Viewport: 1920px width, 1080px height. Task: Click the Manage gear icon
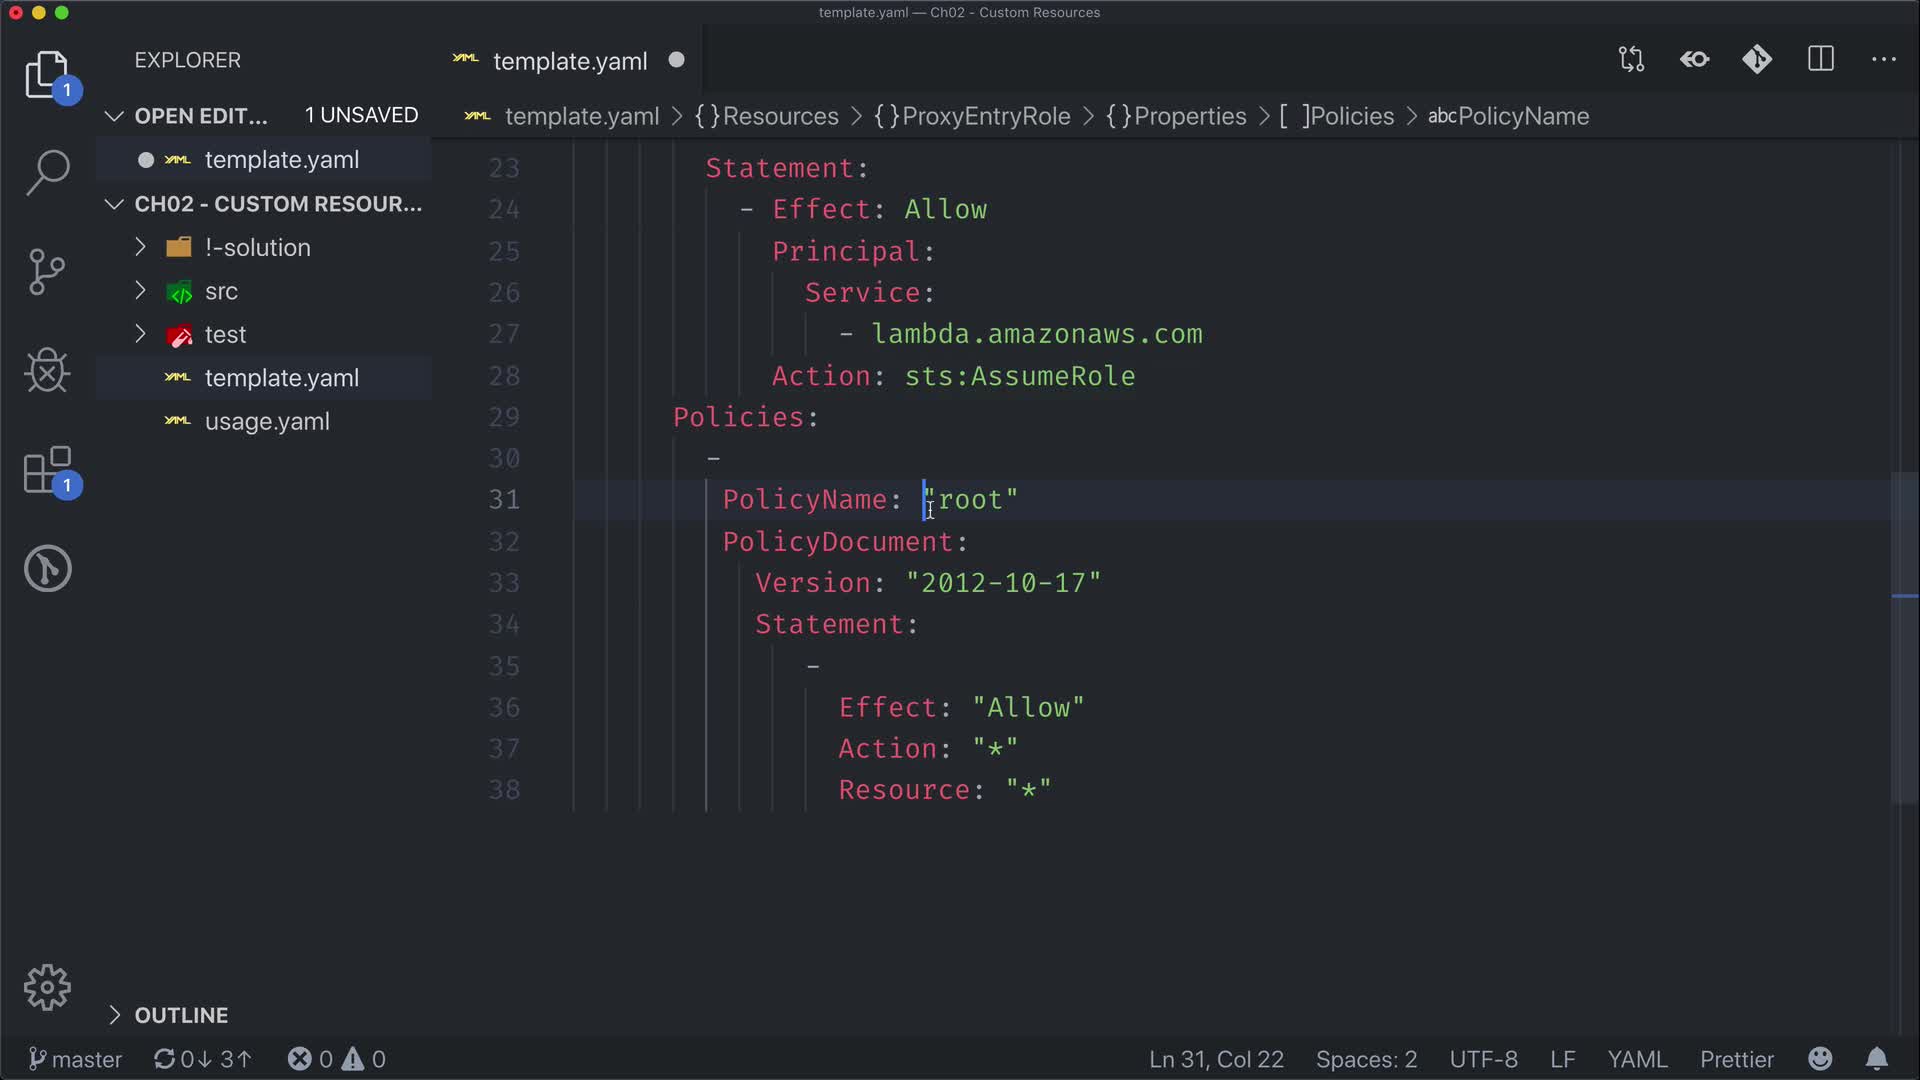pyautogui.click(x=47, y=988)
